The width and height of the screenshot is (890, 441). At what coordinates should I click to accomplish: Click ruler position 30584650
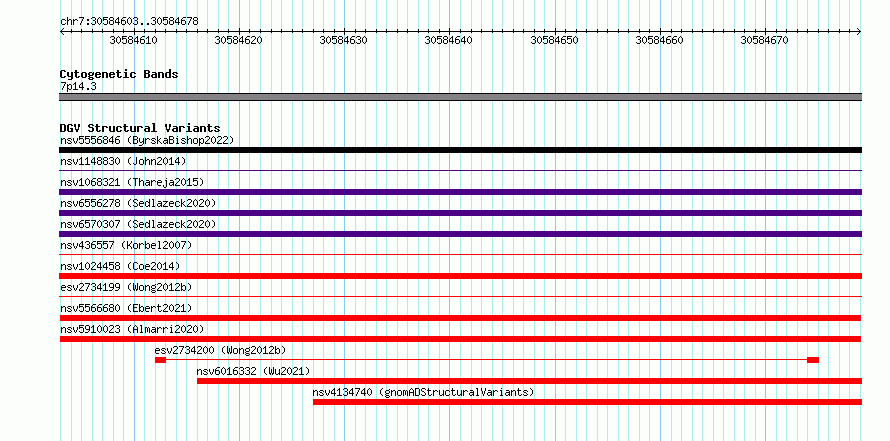(555, 40)
